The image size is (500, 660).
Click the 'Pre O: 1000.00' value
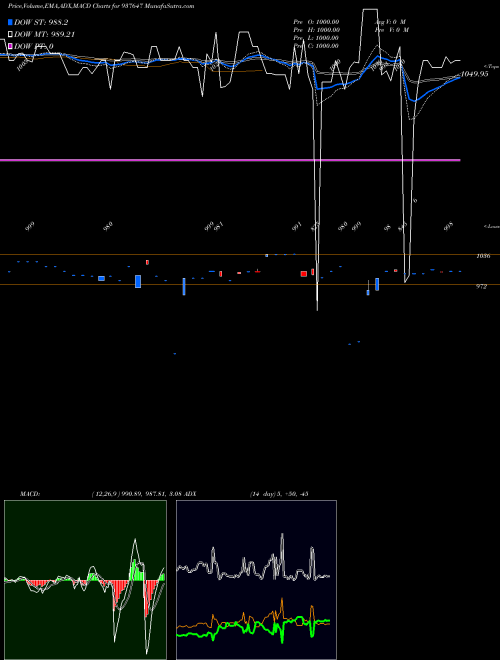pos(316,22)
